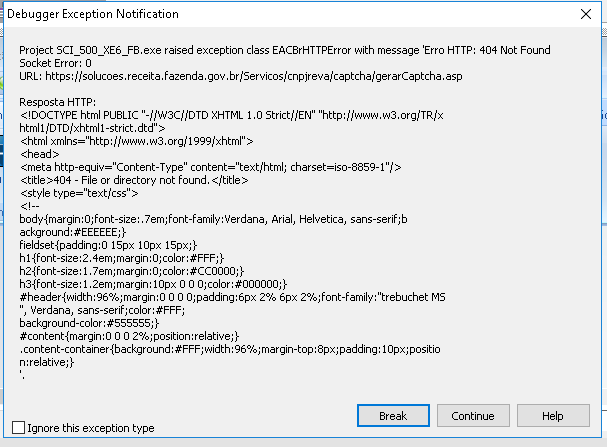Click the Break button
Viewport: 607px width, 447px height.
click(393, 416)
